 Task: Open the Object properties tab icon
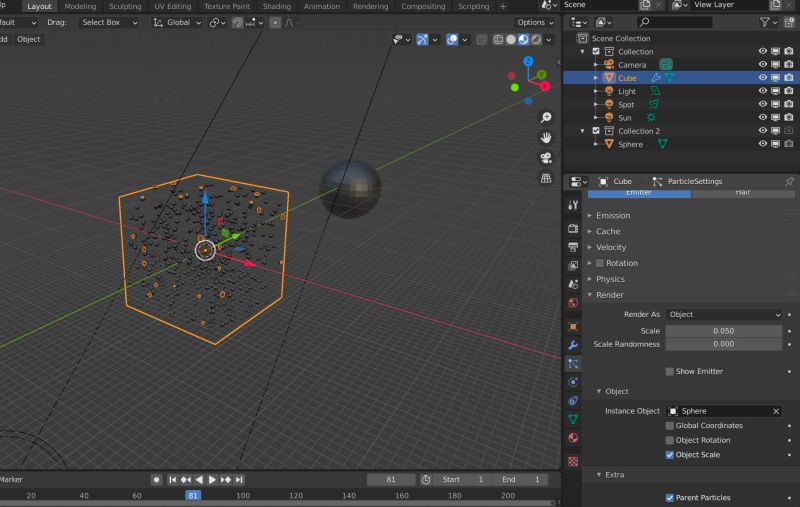(573, 326)
